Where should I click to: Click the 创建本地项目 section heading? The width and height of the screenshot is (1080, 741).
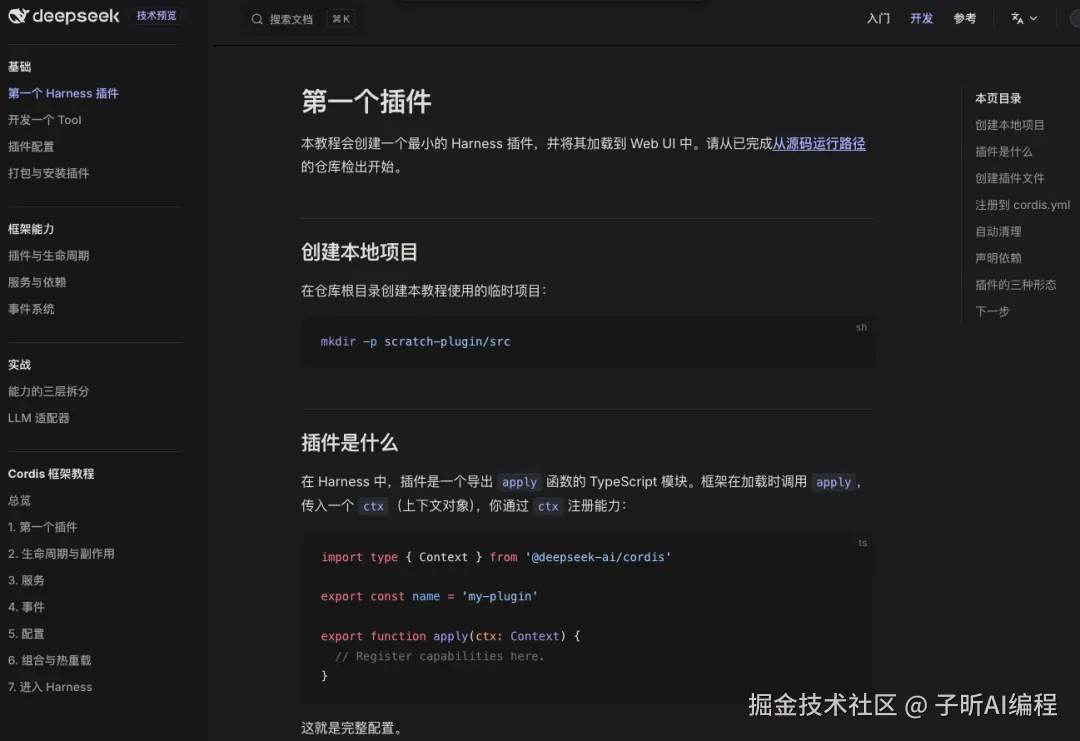tap(359, 252)
